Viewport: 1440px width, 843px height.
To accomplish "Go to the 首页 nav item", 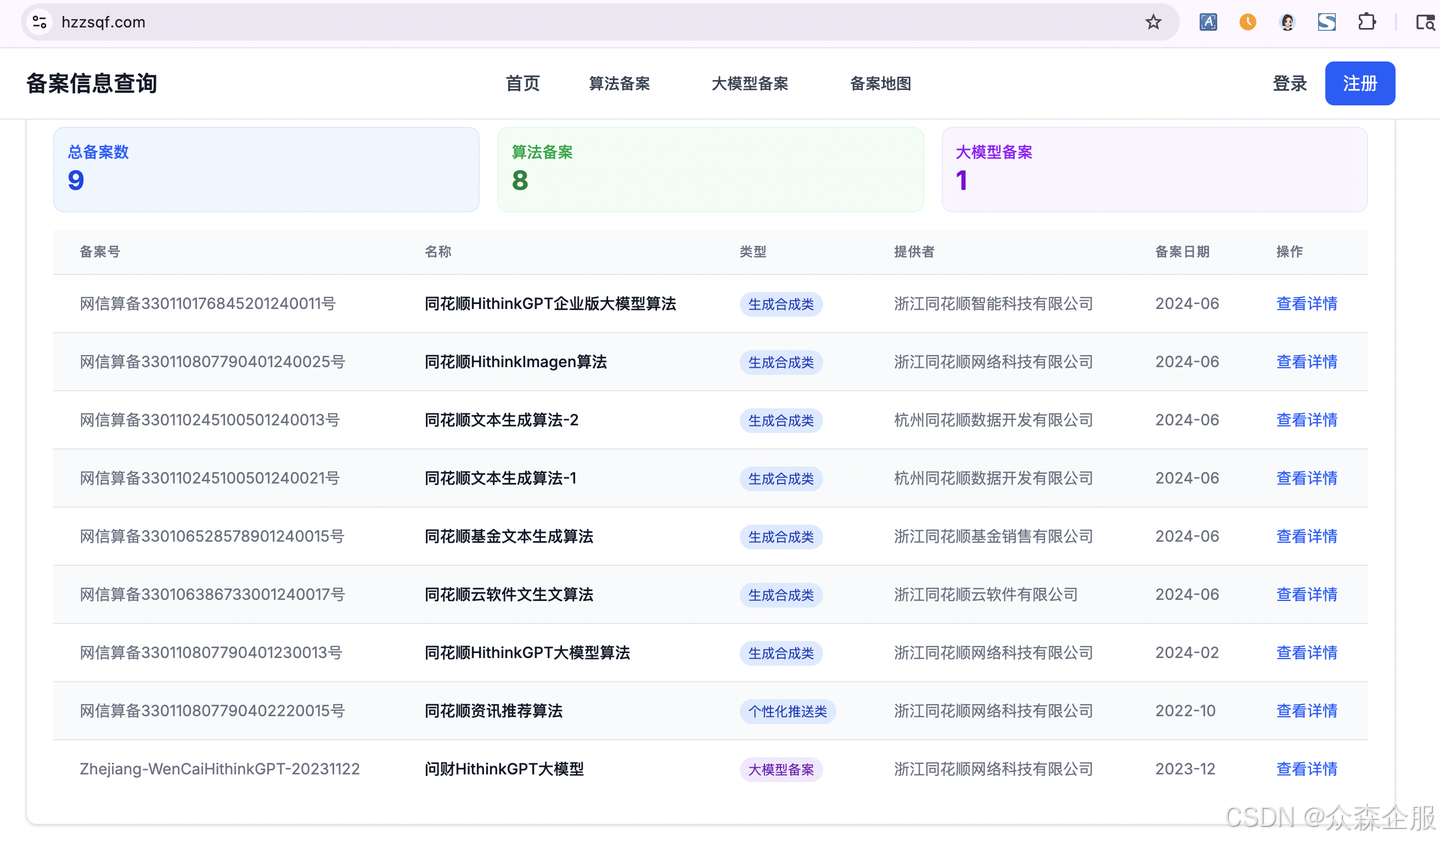I will click(x=523, y=84).
